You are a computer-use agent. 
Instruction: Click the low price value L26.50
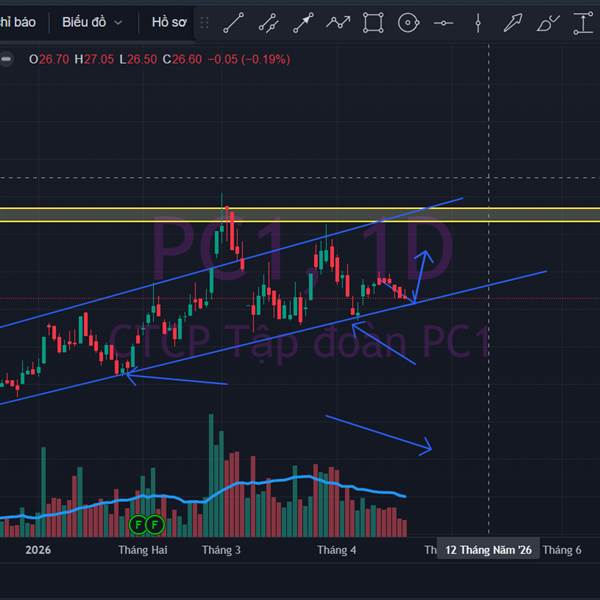[x=138, y=59]
